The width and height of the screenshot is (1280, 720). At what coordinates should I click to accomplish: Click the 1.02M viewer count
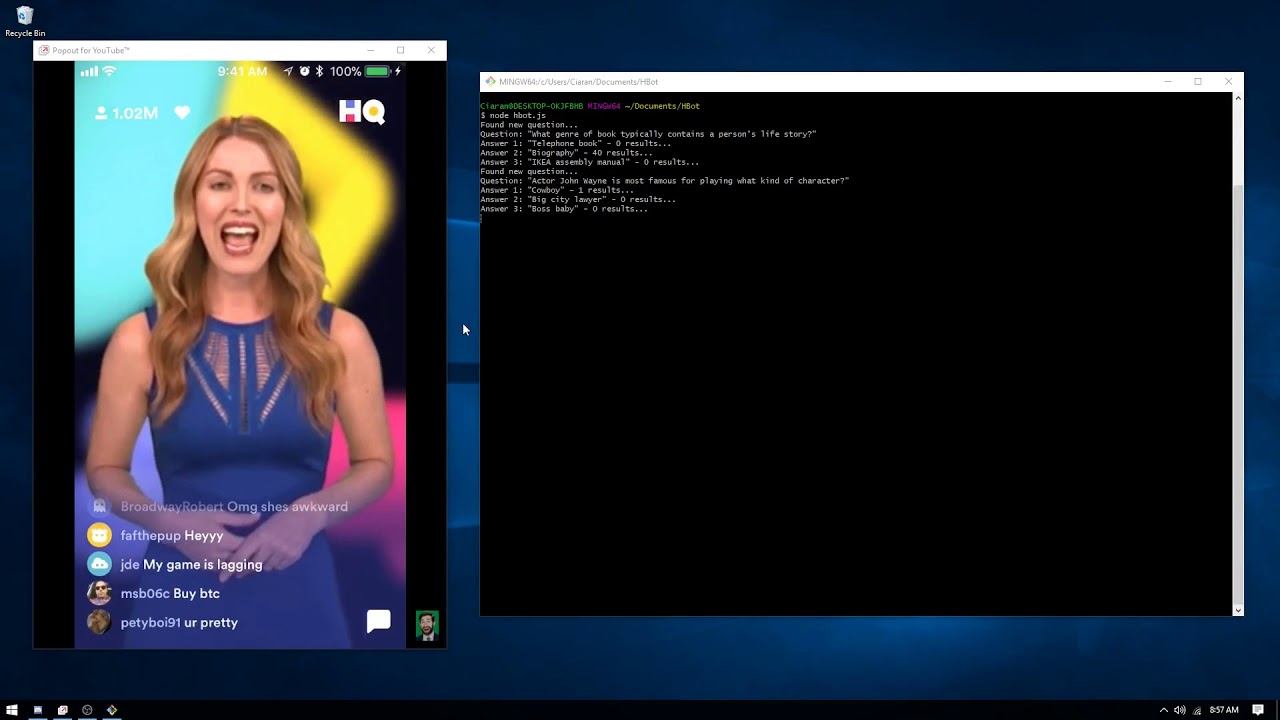pos(126,113)
